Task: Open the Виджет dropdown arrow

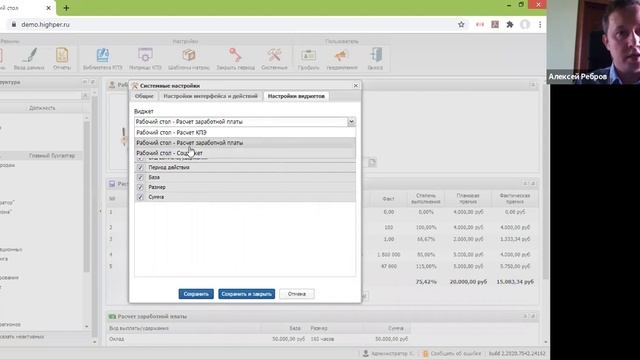Action: coord(351,122)
